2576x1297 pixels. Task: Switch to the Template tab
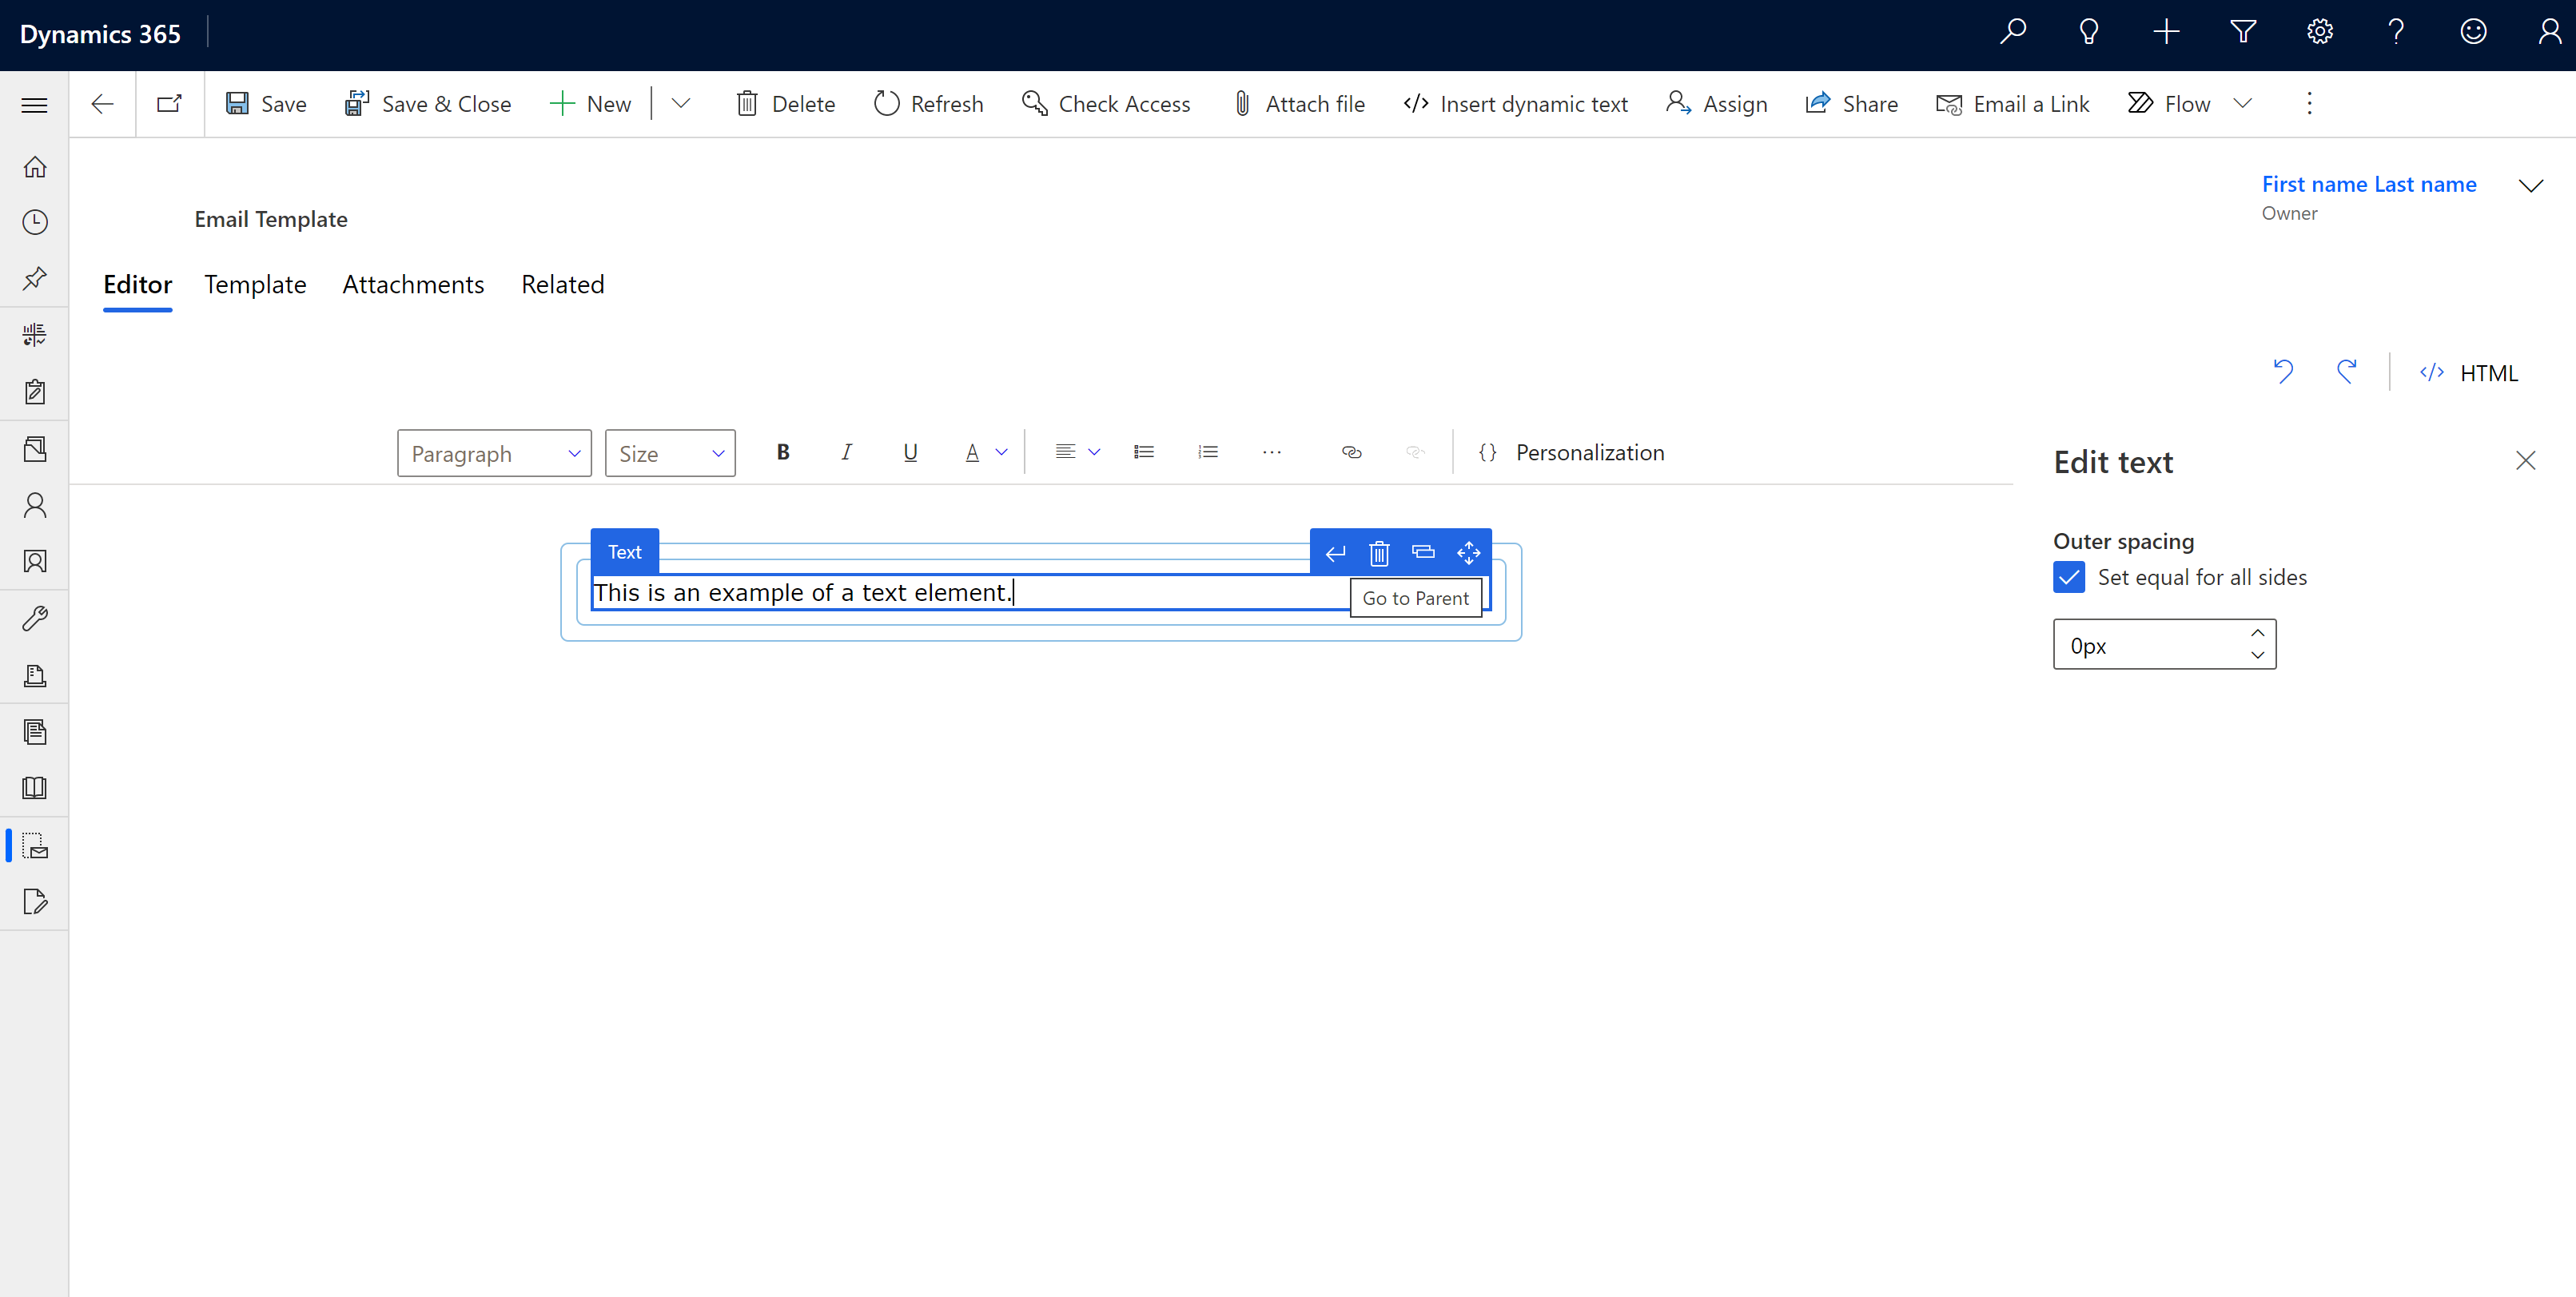click(x=255, y=284)
